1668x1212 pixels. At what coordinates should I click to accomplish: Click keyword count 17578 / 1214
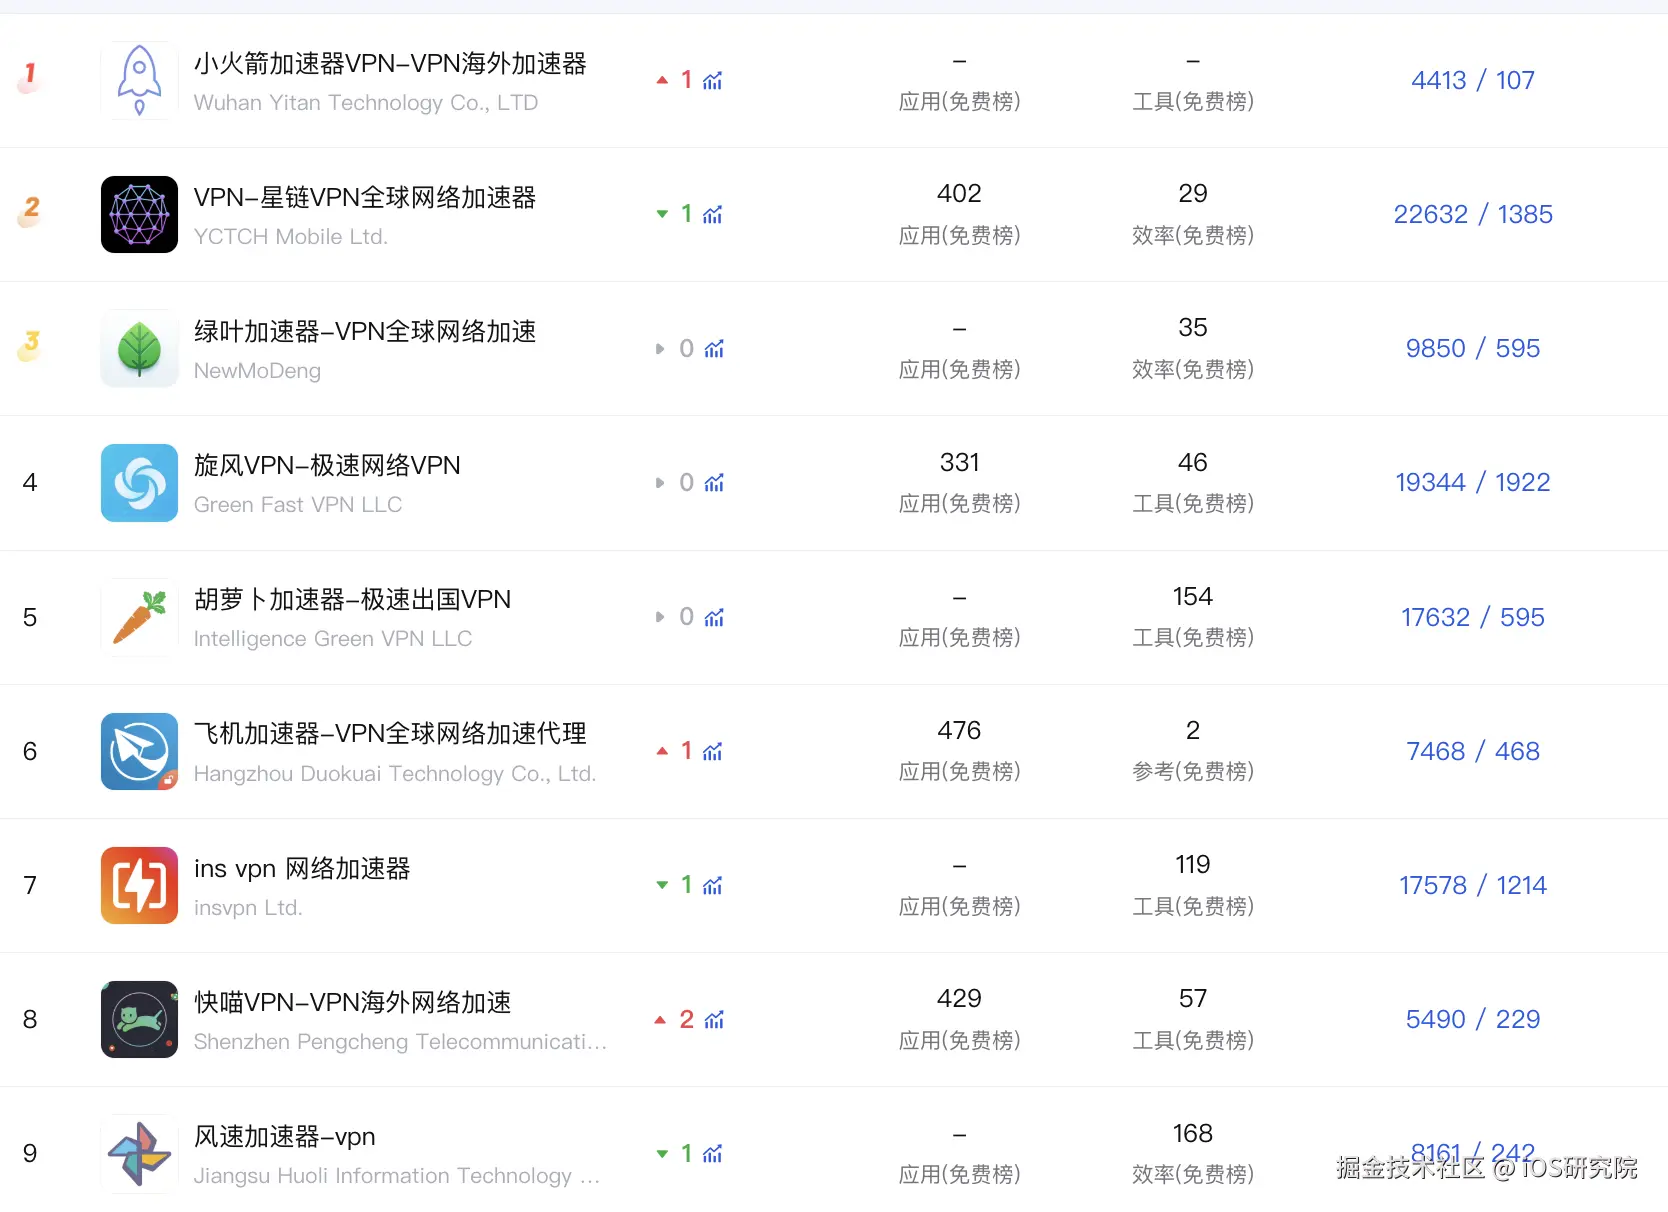point(1473,885)
